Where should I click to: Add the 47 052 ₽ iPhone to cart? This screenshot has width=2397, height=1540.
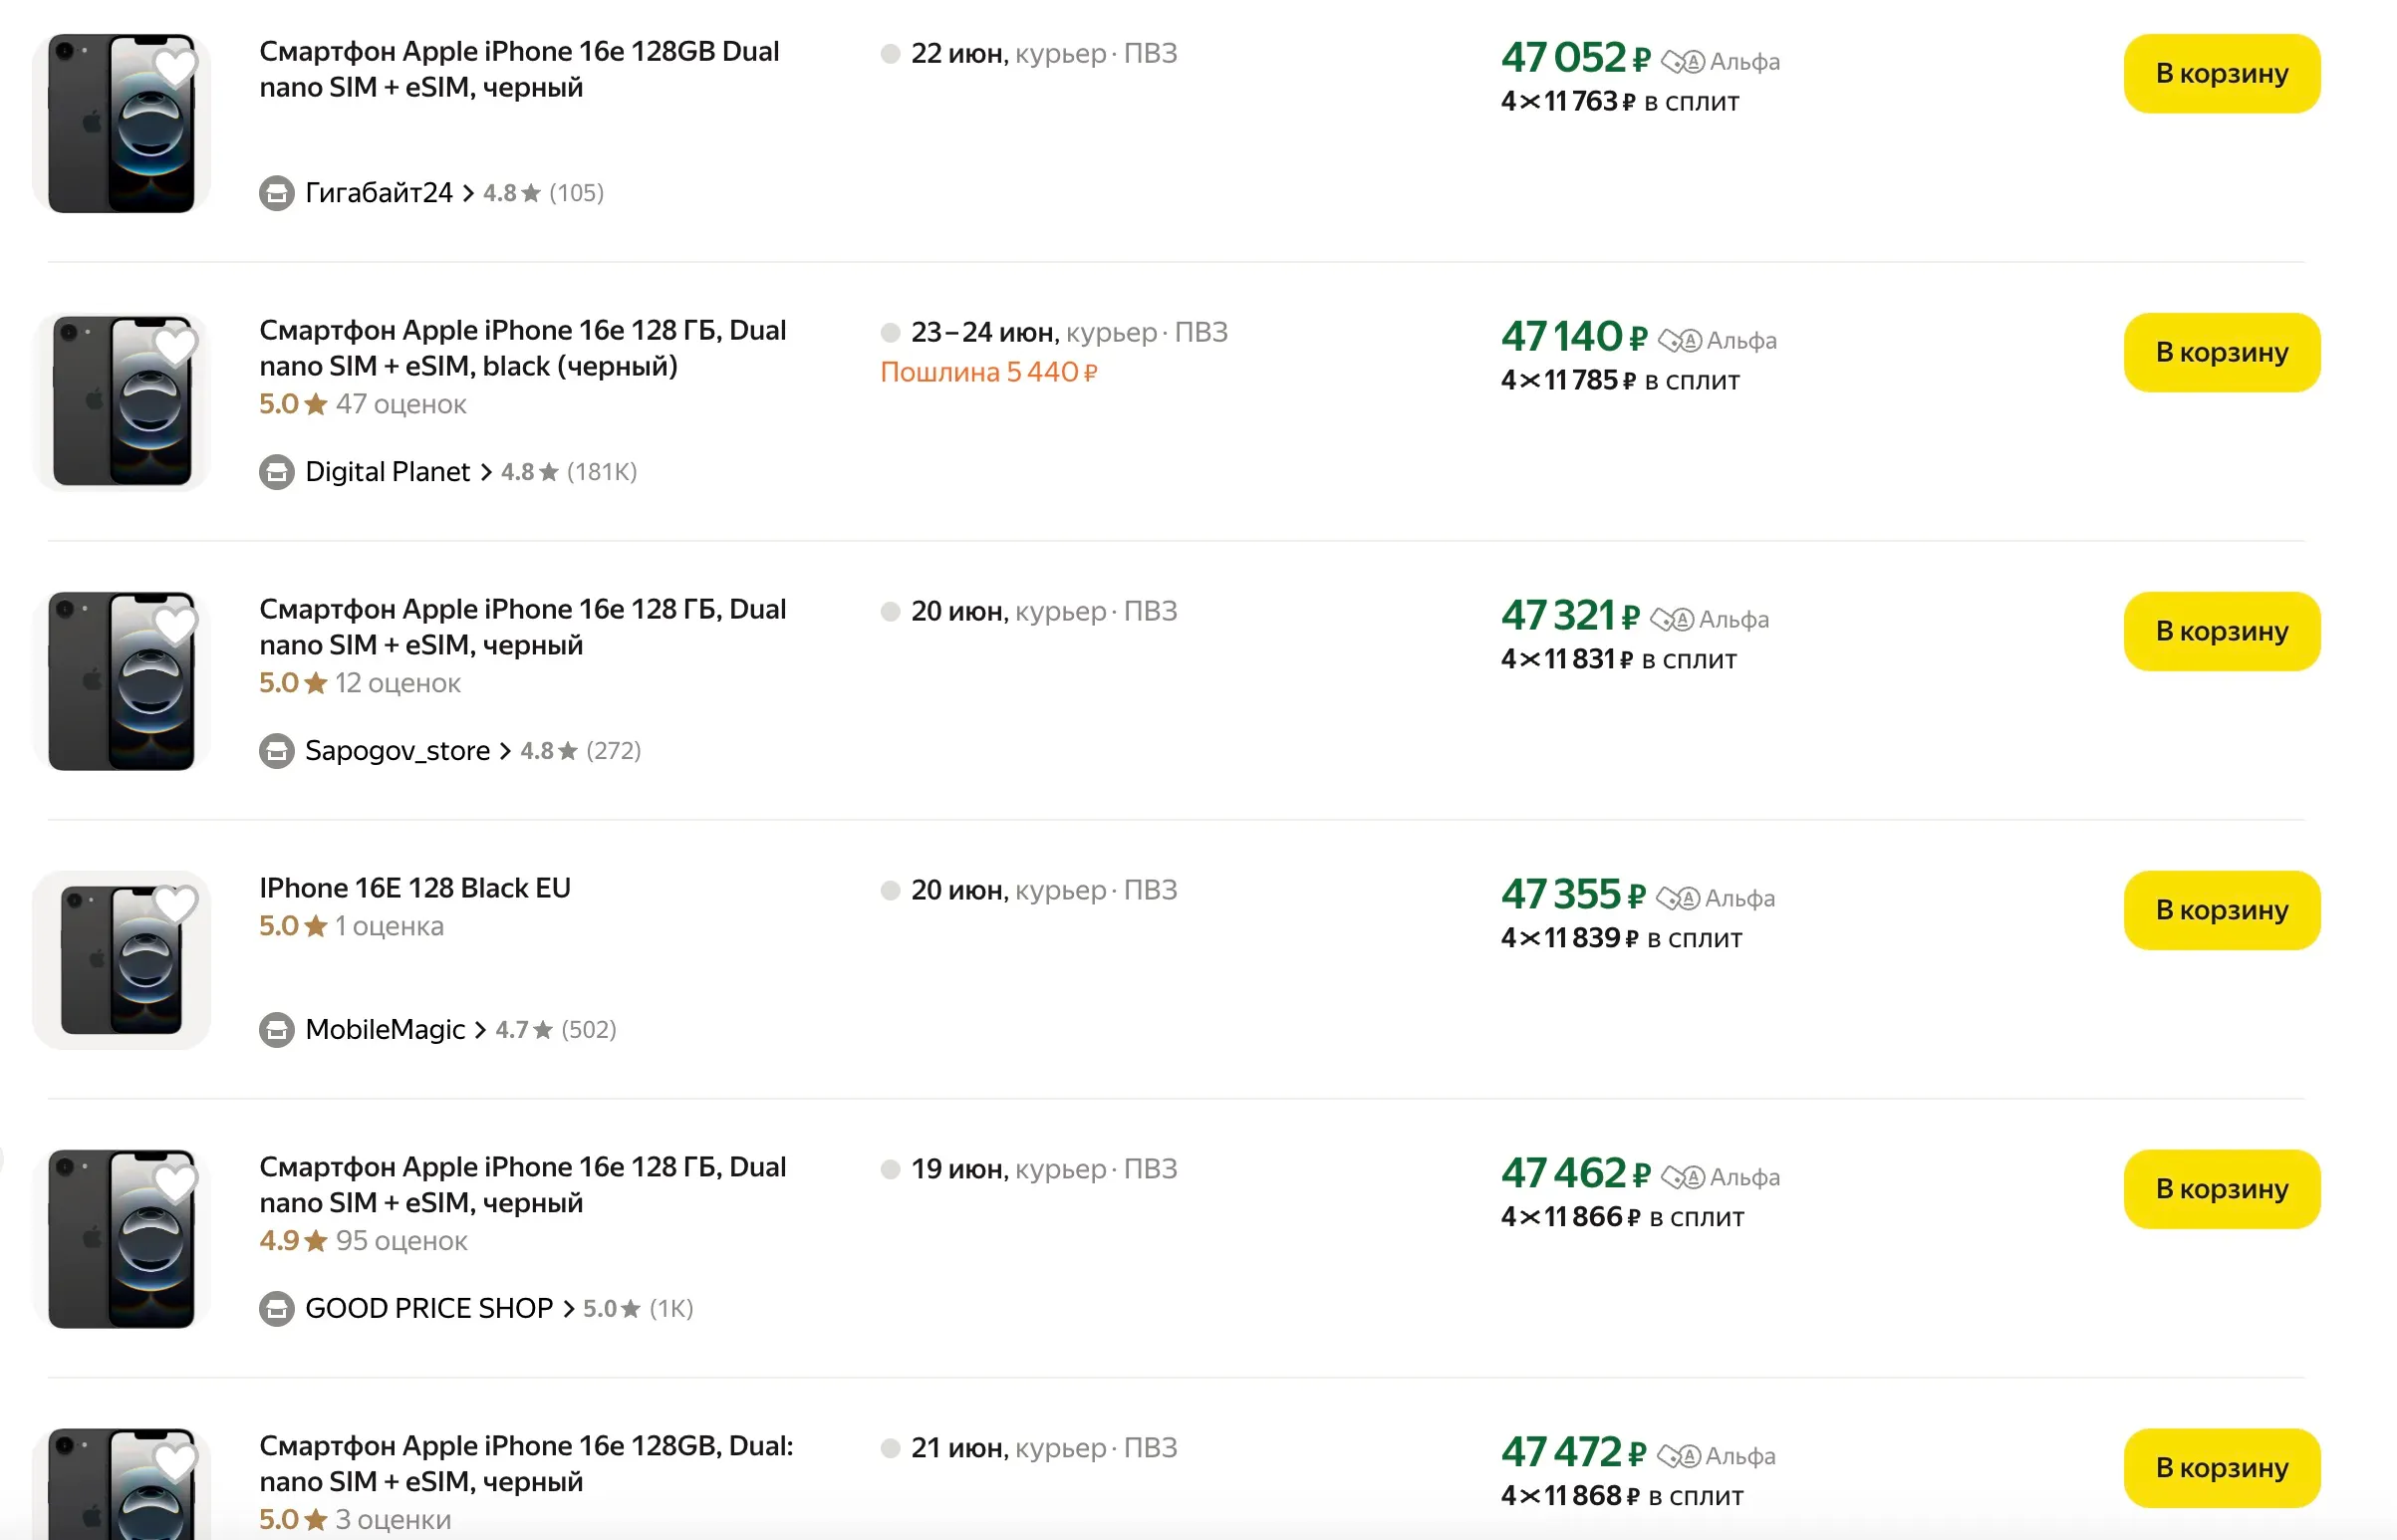coord(2220,73)
